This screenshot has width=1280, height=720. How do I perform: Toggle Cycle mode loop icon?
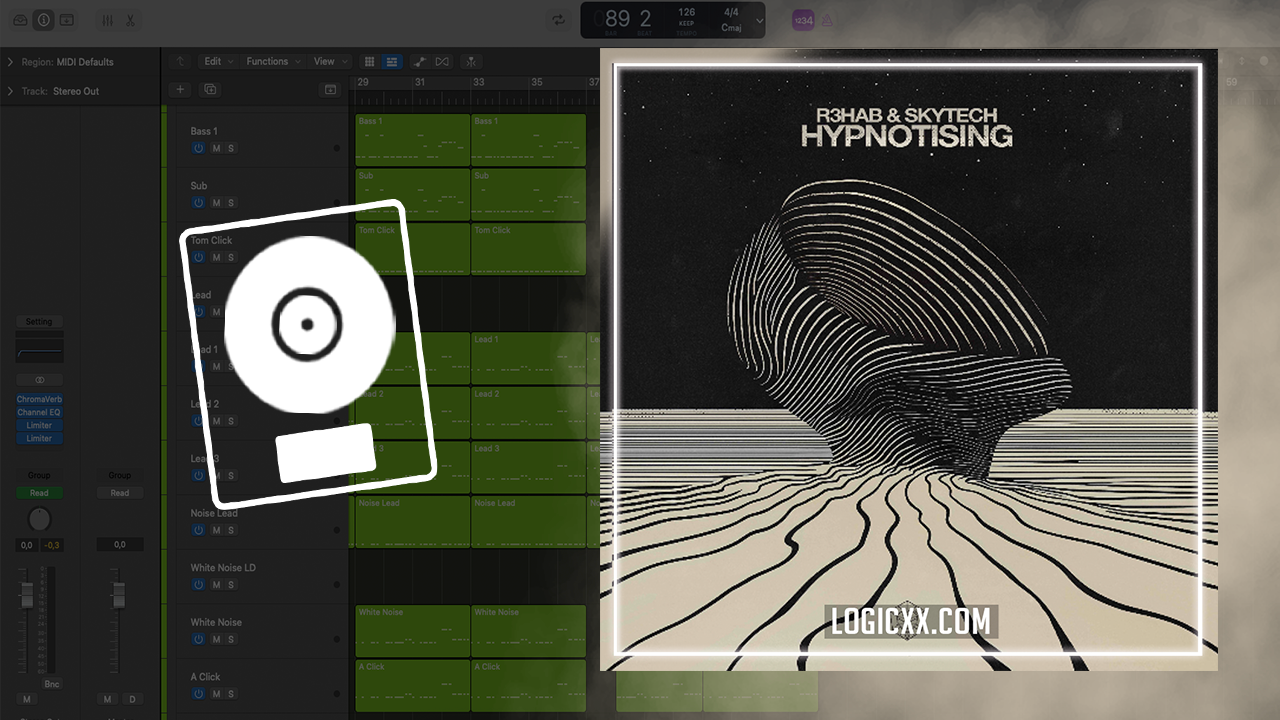coord(558,20)
